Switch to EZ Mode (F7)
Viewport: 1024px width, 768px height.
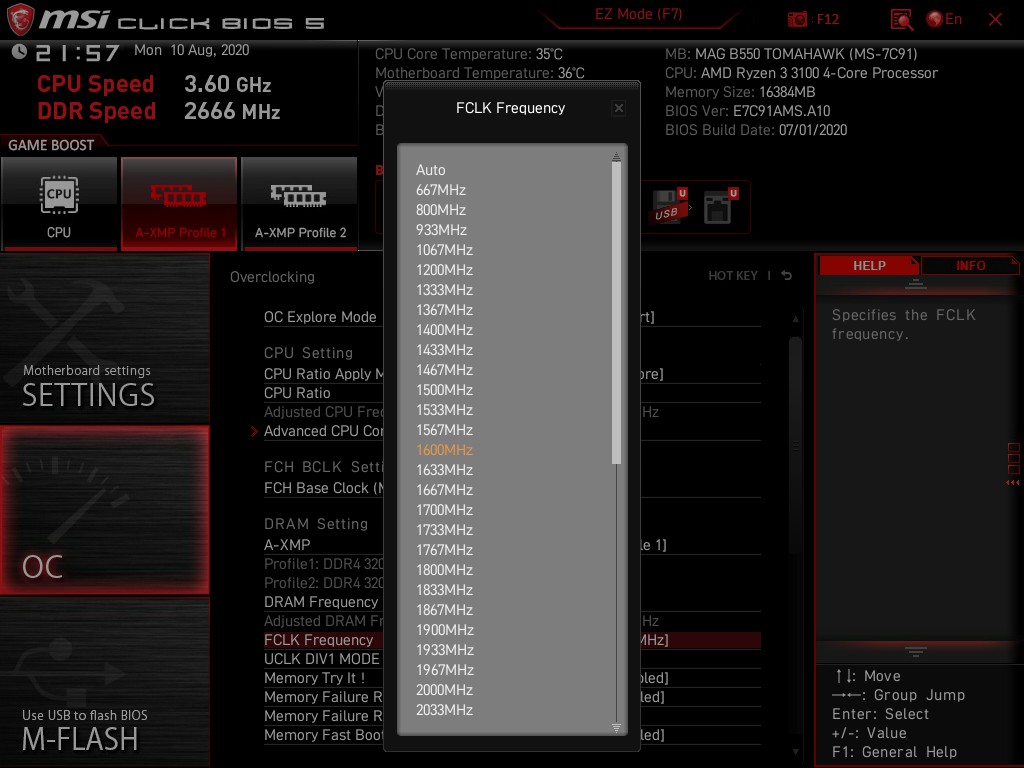click(x=638, y=14)
